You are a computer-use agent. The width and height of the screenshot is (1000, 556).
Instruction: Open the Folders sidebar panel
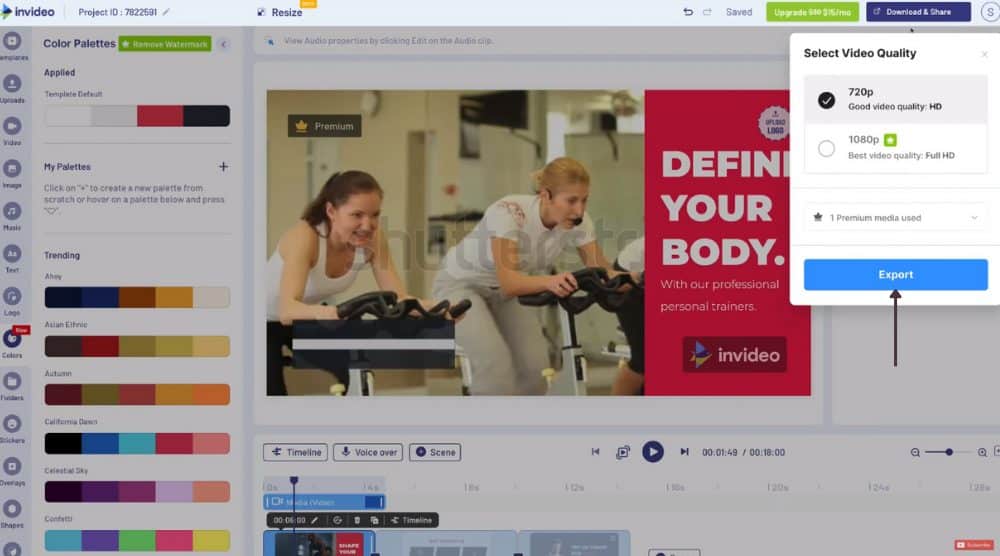pos(12,386)
